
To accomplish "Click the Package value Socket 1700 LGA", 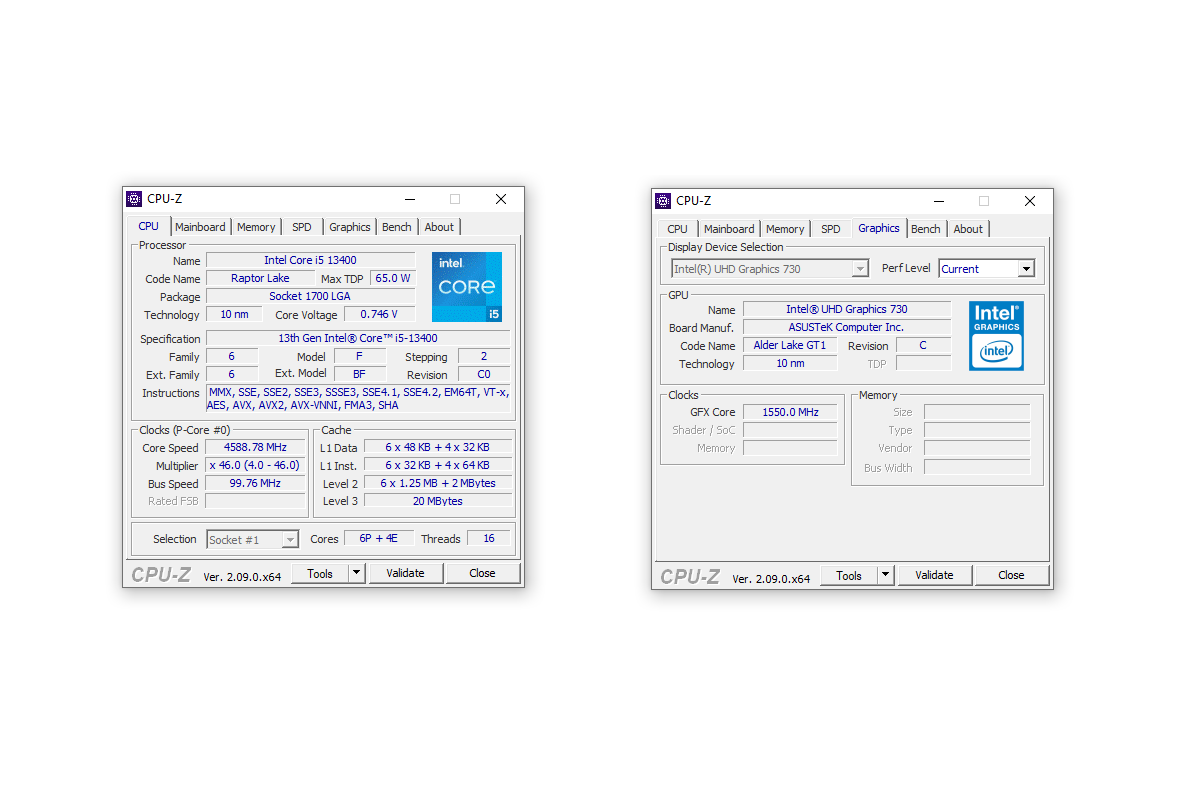I will [x=310, y=296].
